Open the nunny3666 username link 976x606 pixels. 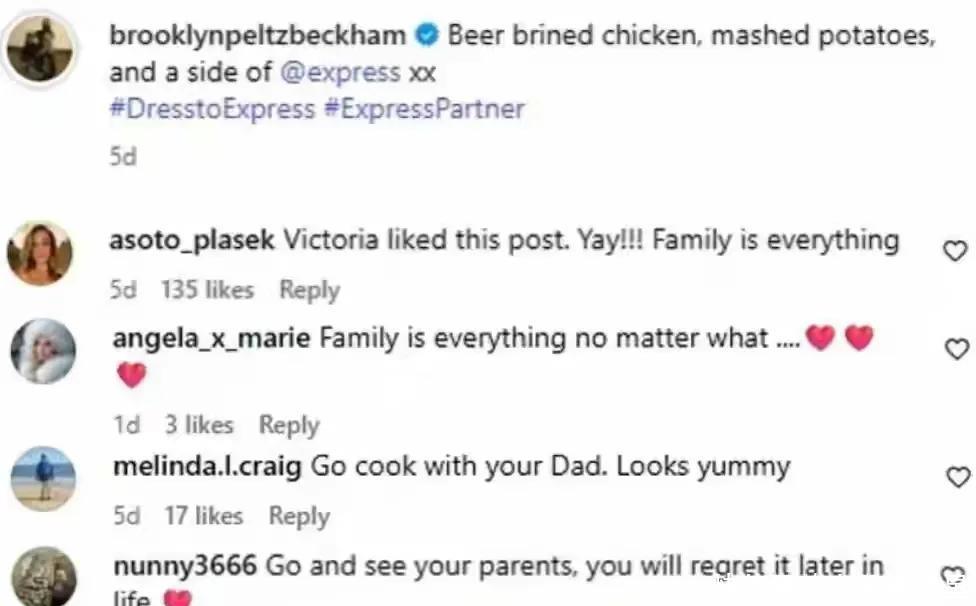(185, 566)
